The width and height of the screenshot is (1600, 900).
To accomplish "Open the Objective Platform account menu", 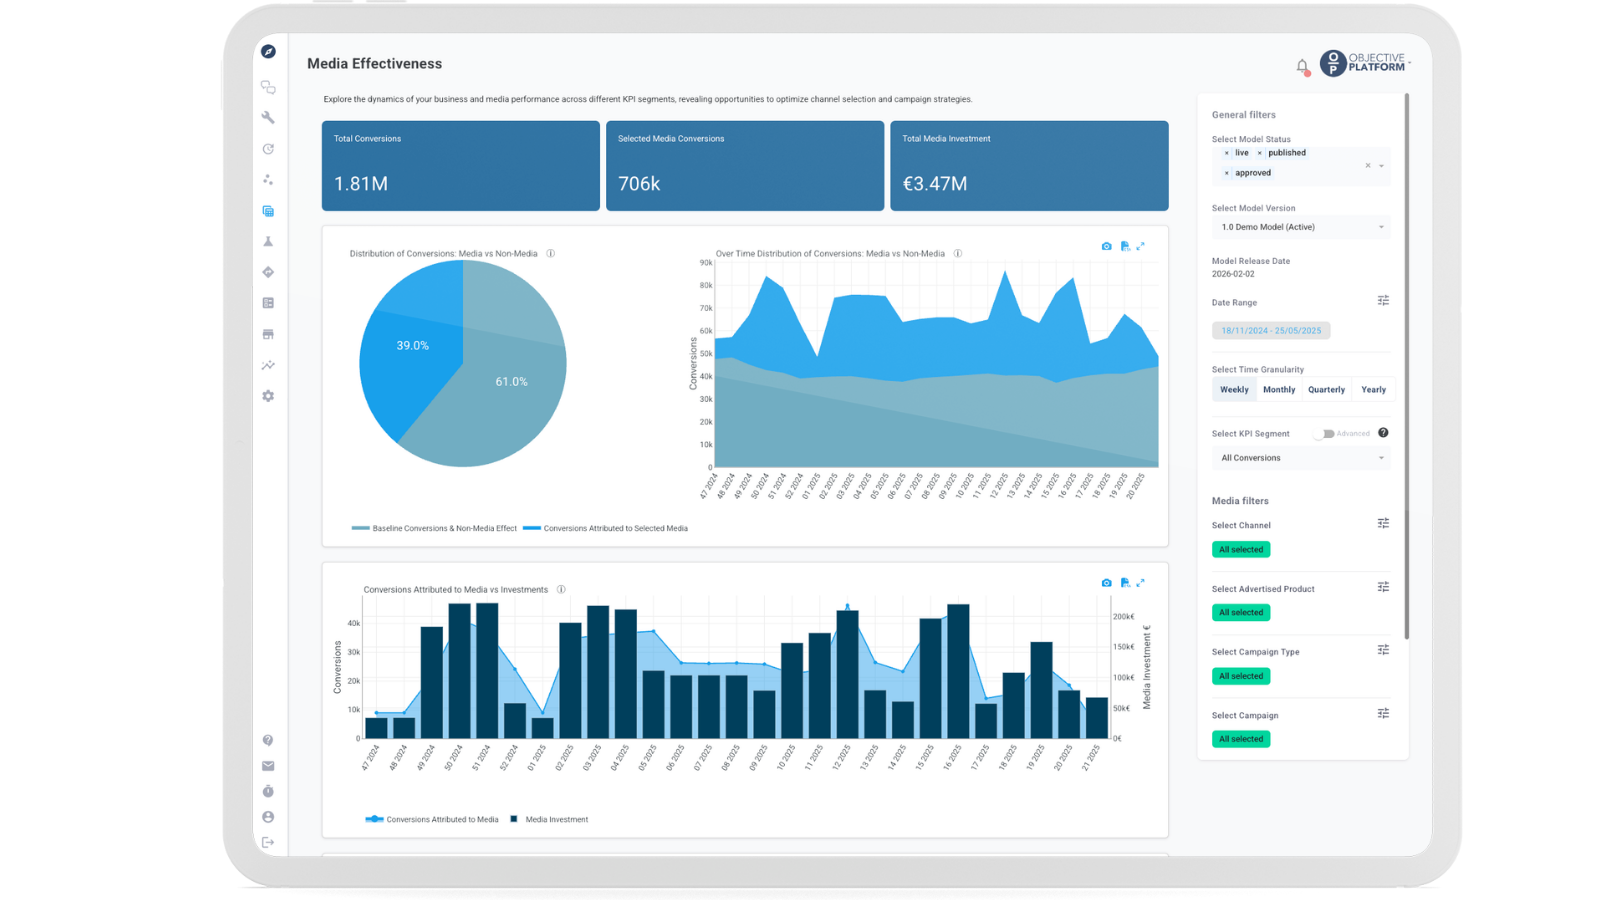I will (x=1365, y=63).
